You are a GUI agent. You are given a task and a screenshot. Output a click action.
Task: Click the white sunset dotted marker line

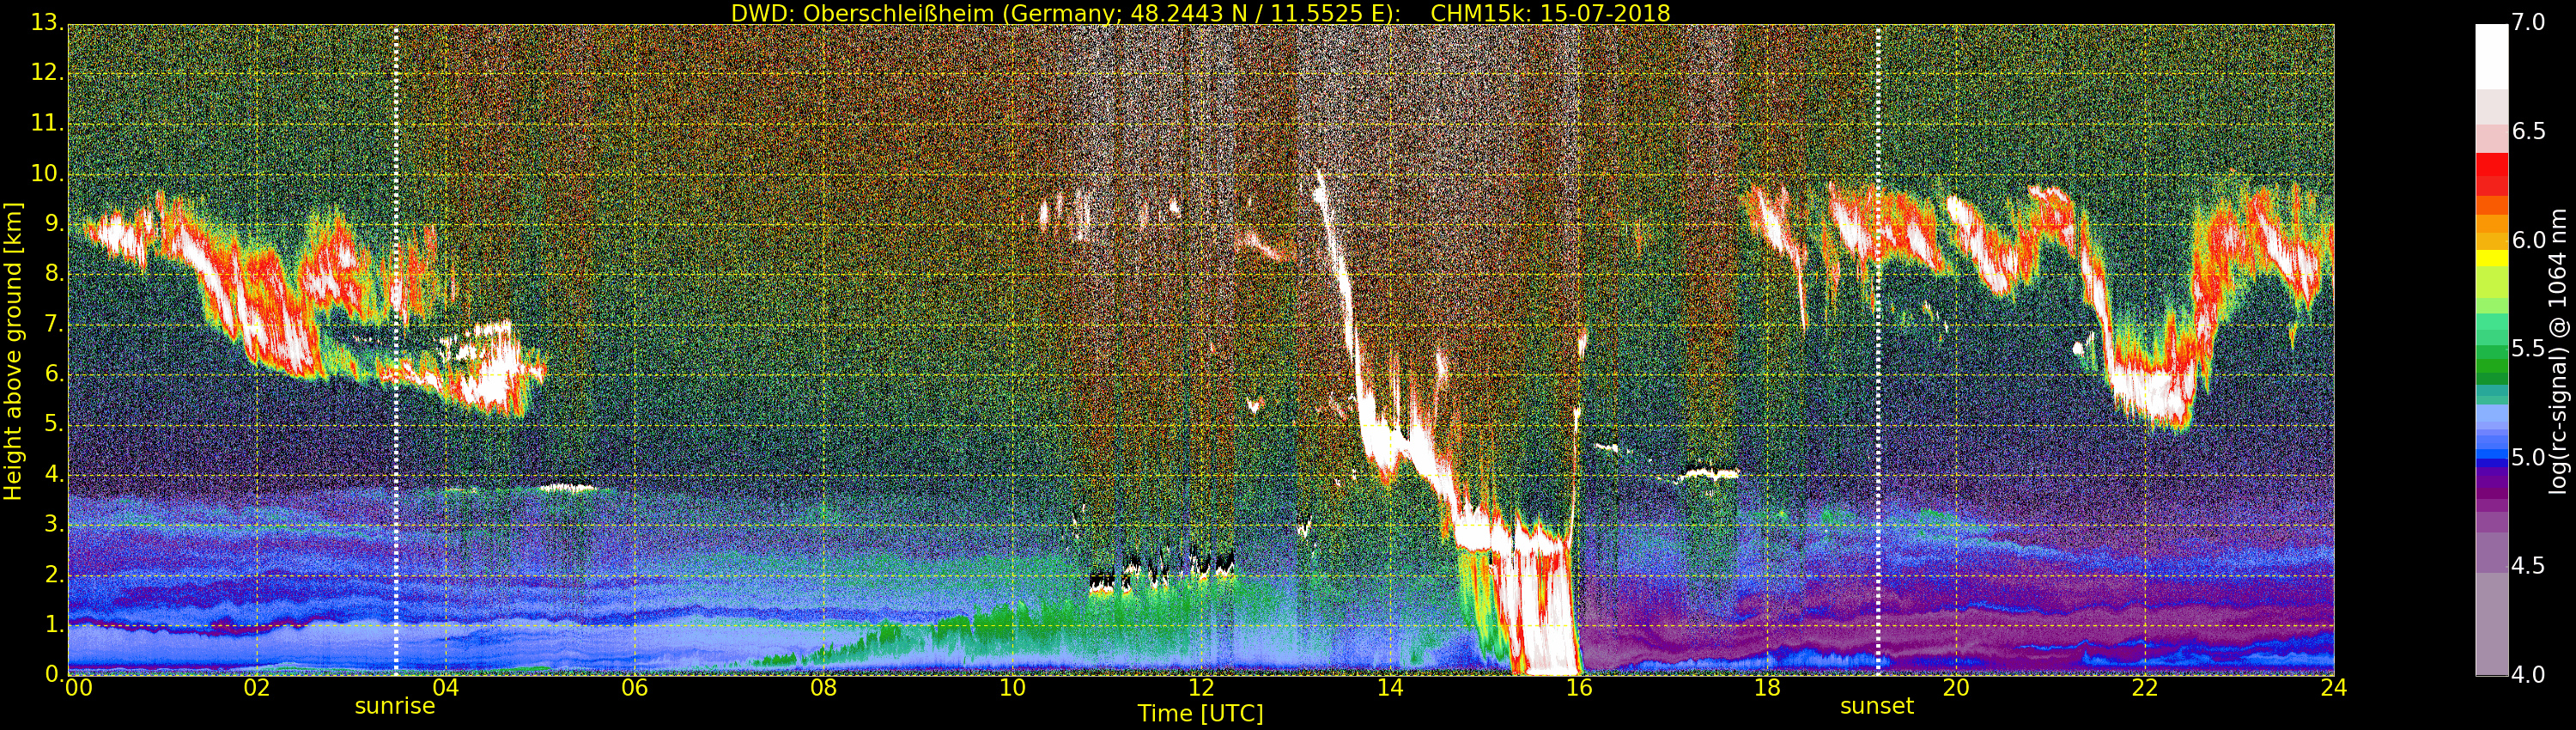(x=1878, y=350)
